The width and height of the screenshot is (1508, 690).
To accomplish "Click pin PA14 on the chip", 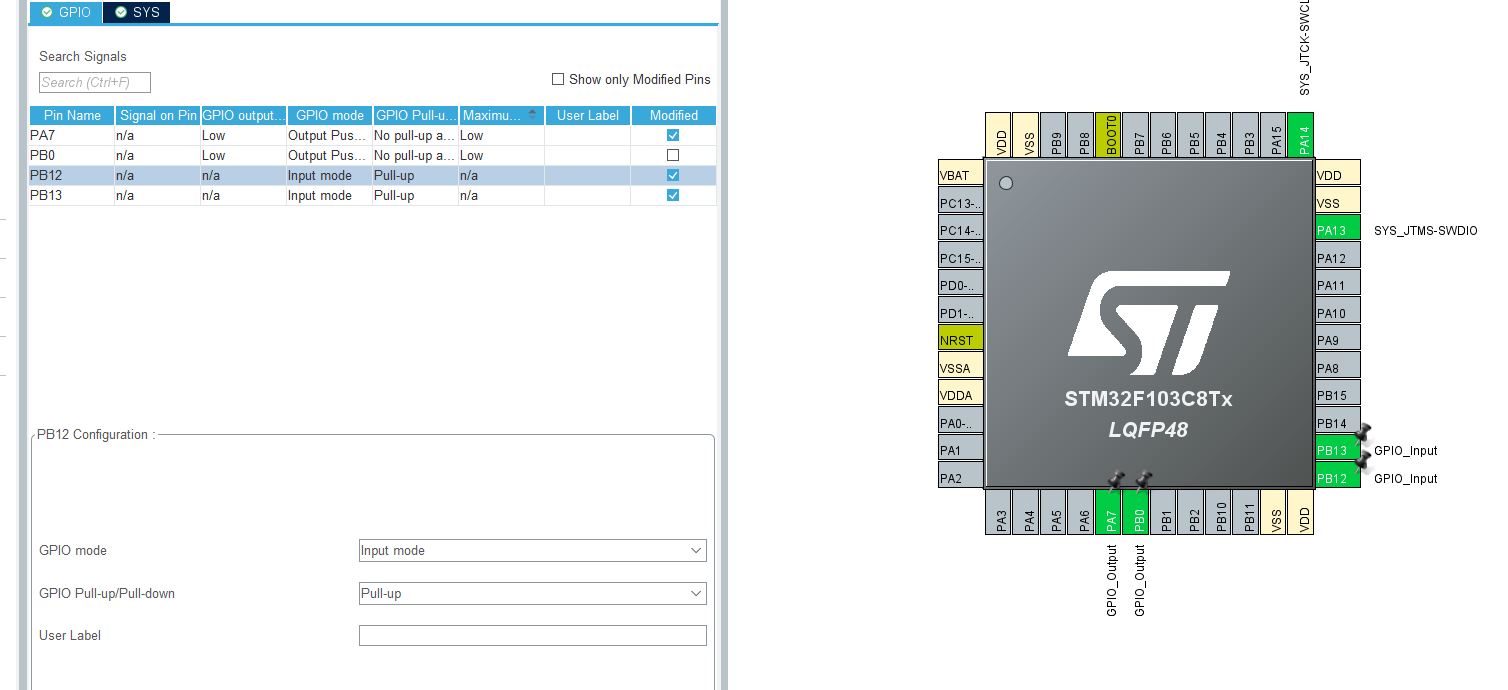I will tap(1301, 134).
